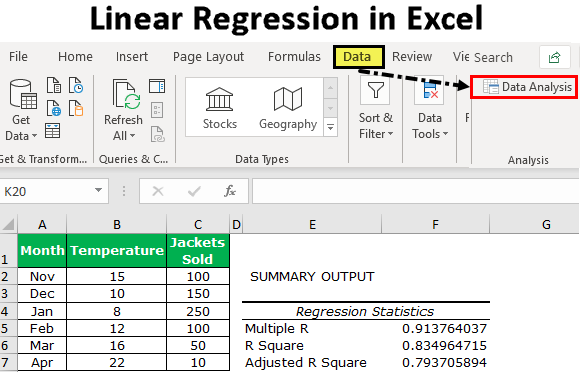The height and width of the screenshot is (372, 580).
Task: Open the File tab
Action: [18, 57]
